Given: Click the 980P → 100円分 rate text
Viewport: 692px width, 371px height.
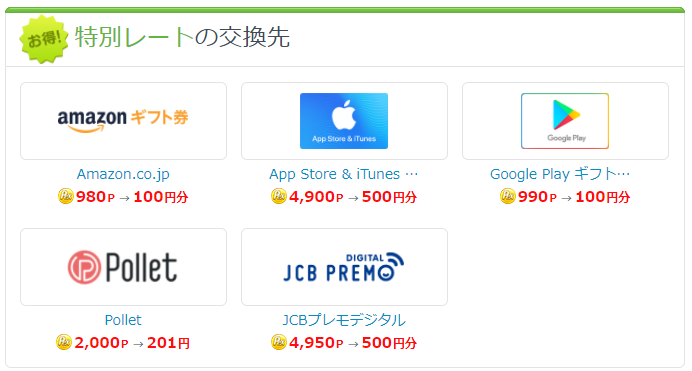Looking at the screenshot, I should 132,197.
